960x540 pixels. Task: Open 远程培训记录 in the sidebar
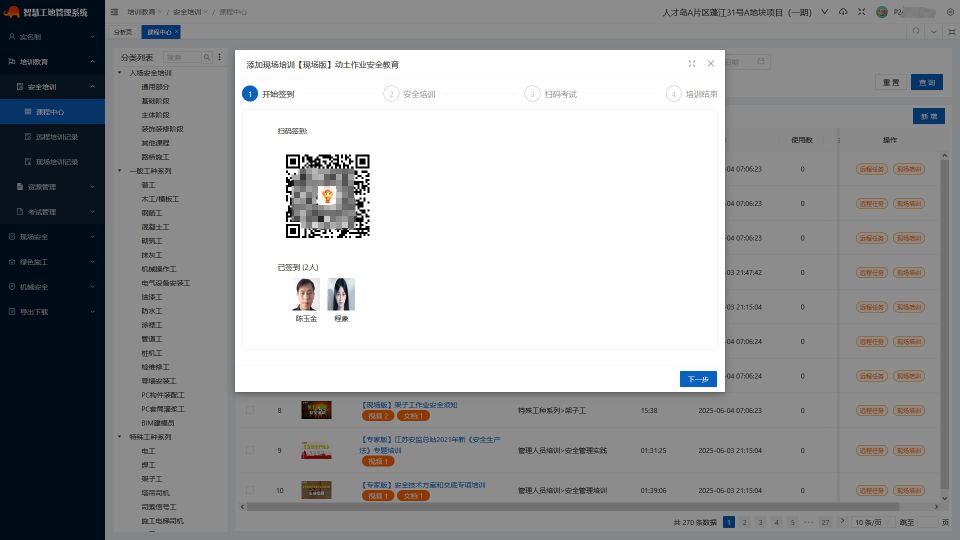coord(56,137)
